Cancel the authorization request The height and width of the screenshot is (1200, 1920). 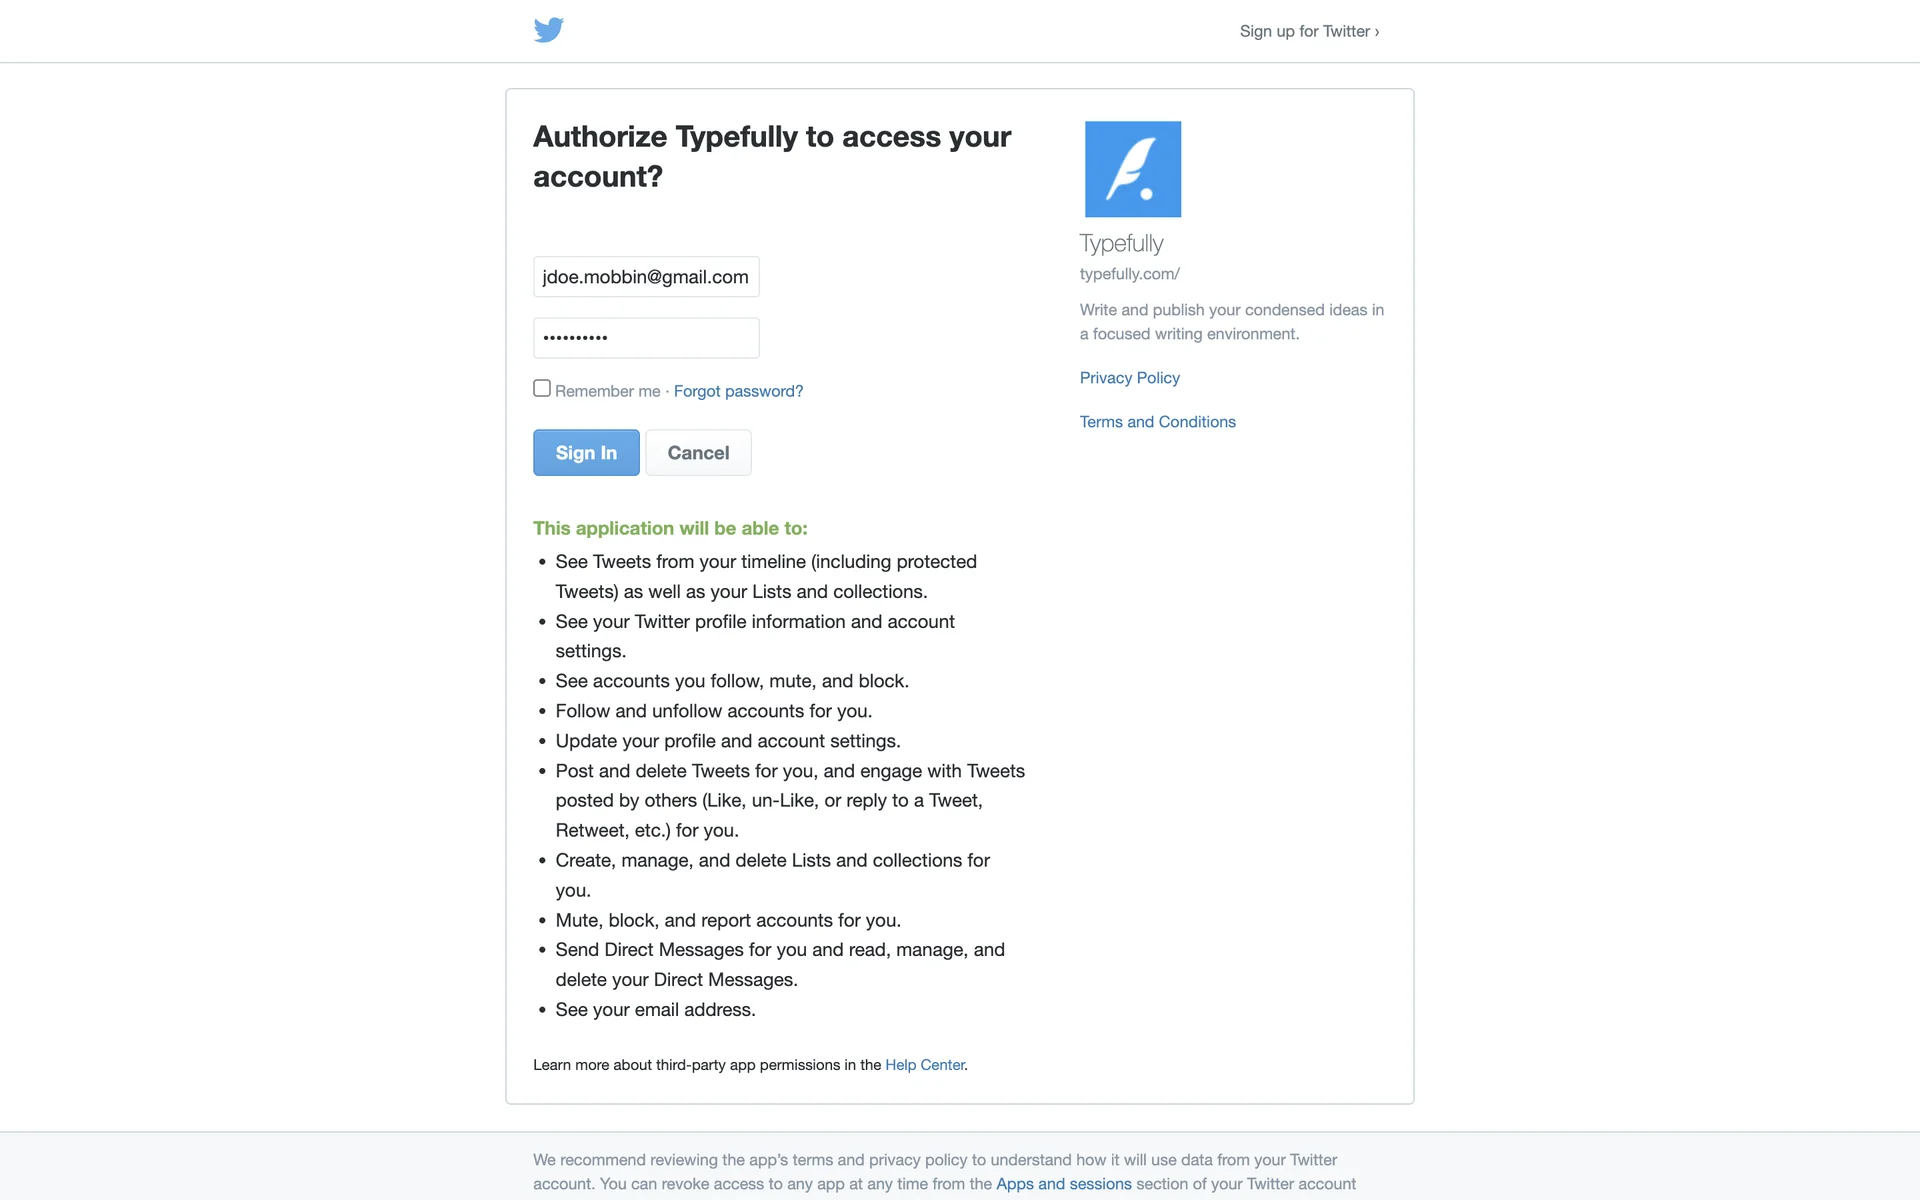pyautogui.click(x=698, y=453)
